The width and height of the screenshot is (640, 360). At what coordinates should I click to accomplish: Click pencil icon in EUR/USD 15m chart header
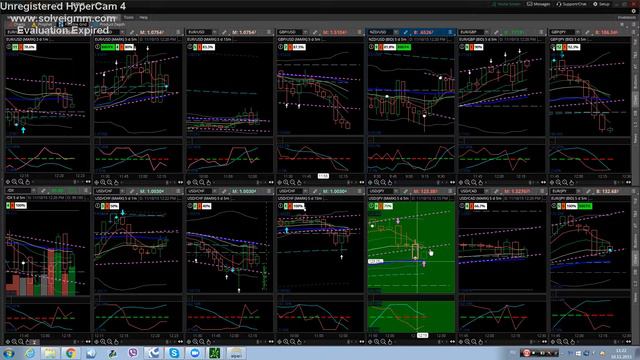224,32
